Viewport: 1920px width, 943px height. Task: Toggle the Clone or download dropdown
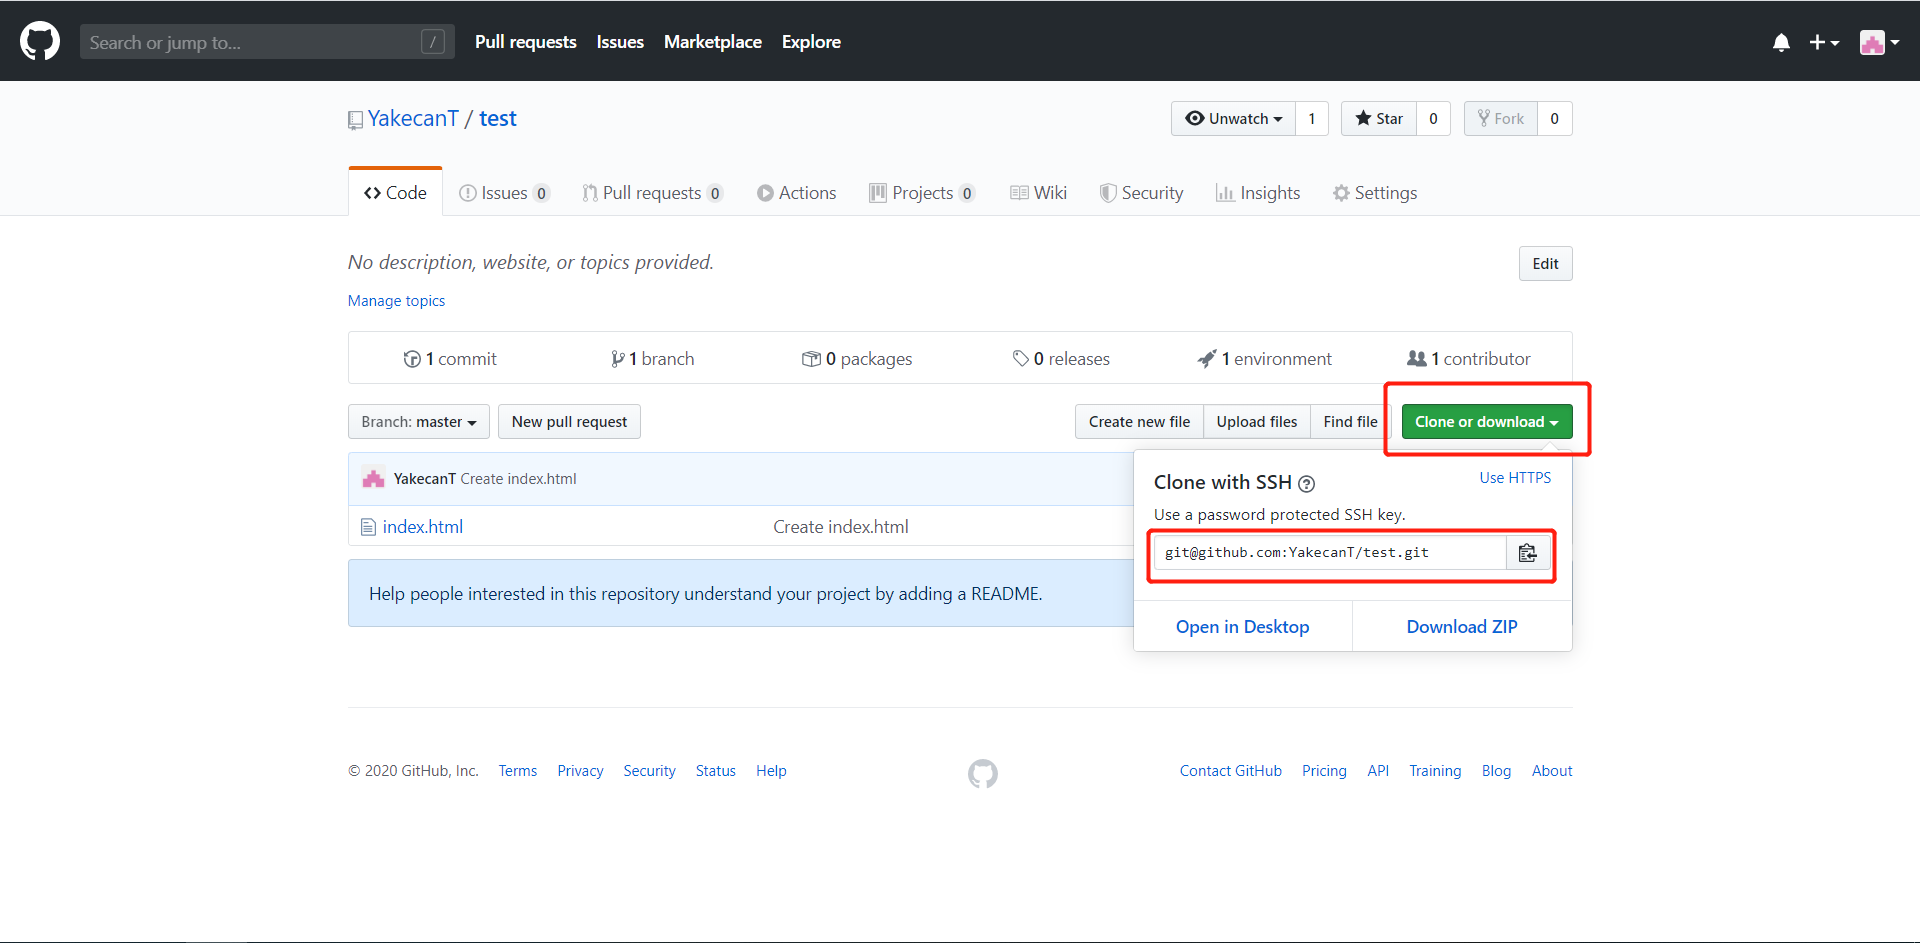(x=1487, y=422)
